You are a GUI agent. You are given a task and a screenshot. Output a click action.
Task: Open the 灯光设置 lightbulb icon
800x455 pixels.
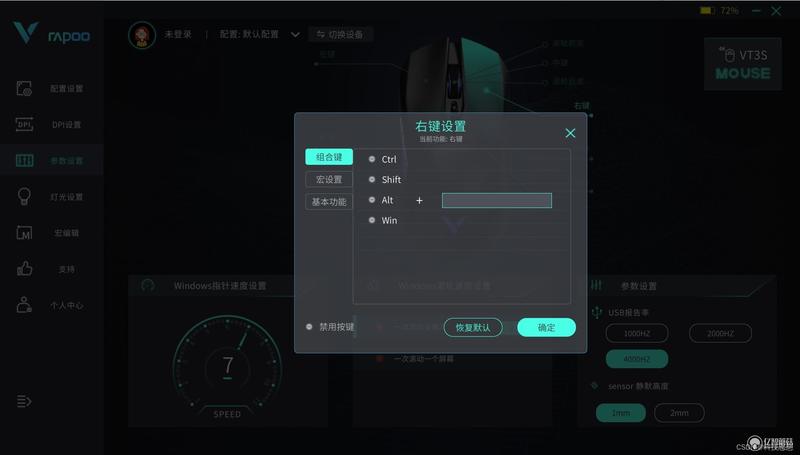pos(24,196)
